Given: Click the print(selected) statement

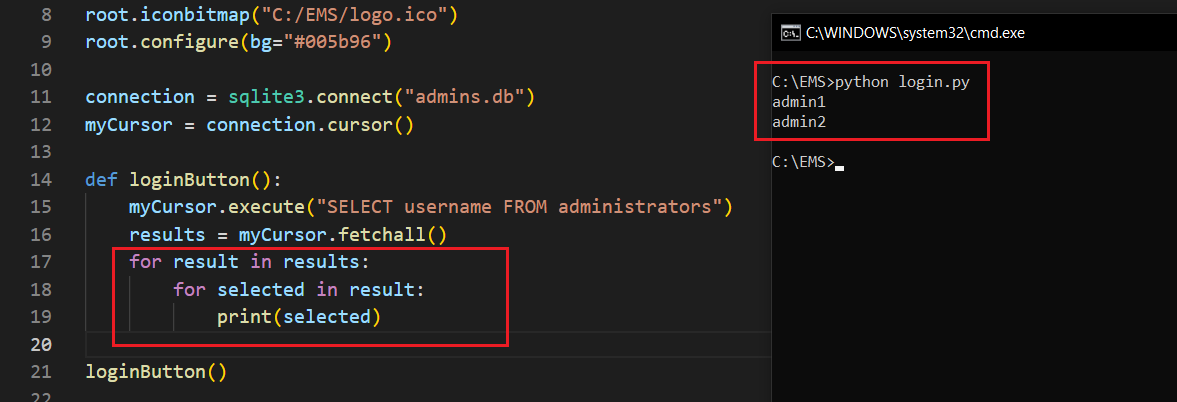Looking at the screenshot, I should [x=299, y=317].
